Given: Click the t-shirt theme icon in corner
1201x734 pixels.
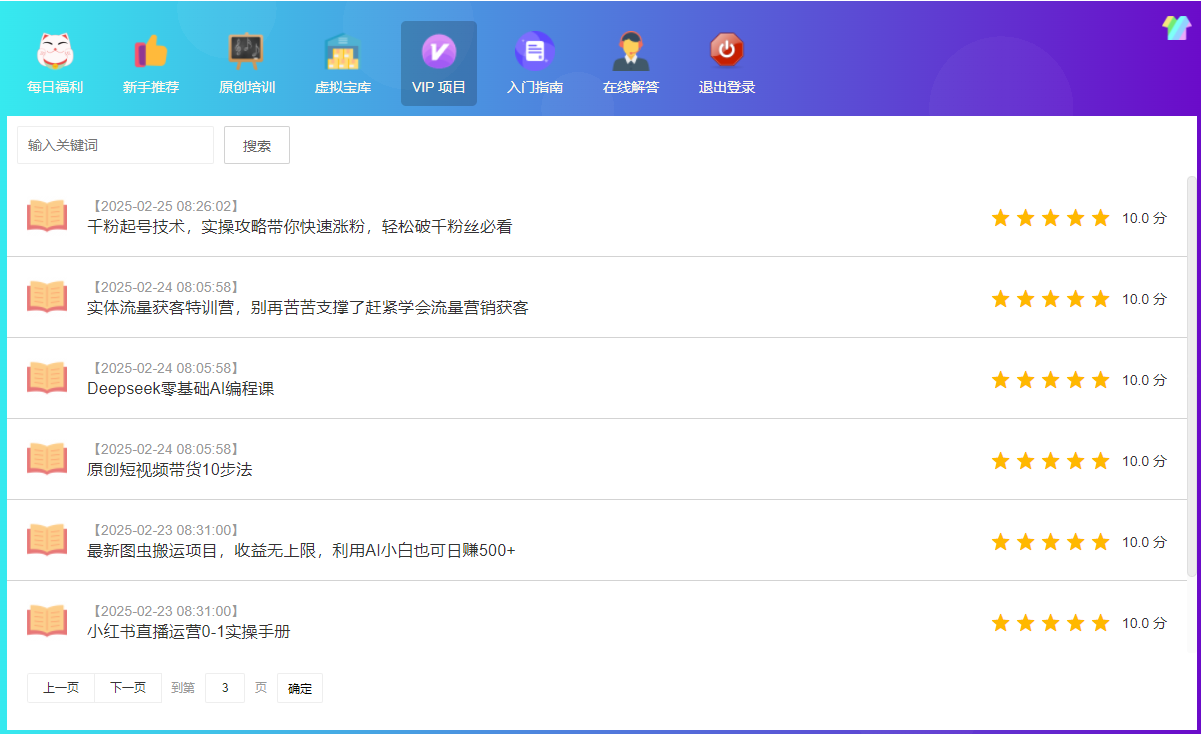Looking at the screenshot, I should click(x=1176, y=28).
